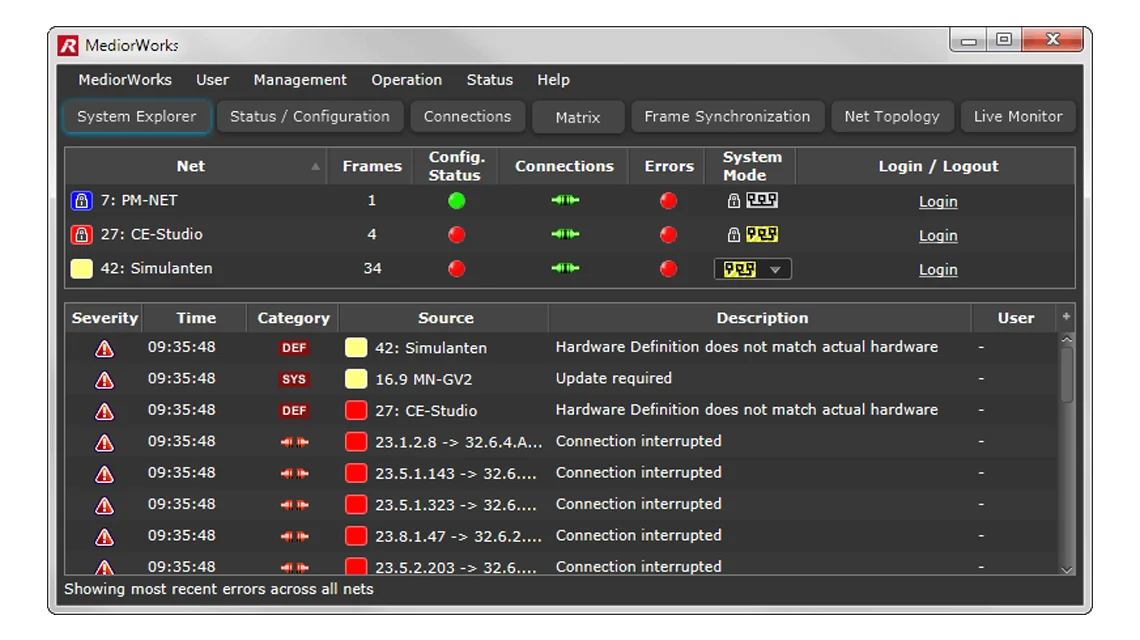Switch to Net Topology tab
Screen dimensions: 1140x640
pyautogui.click(x=892, y=116)
